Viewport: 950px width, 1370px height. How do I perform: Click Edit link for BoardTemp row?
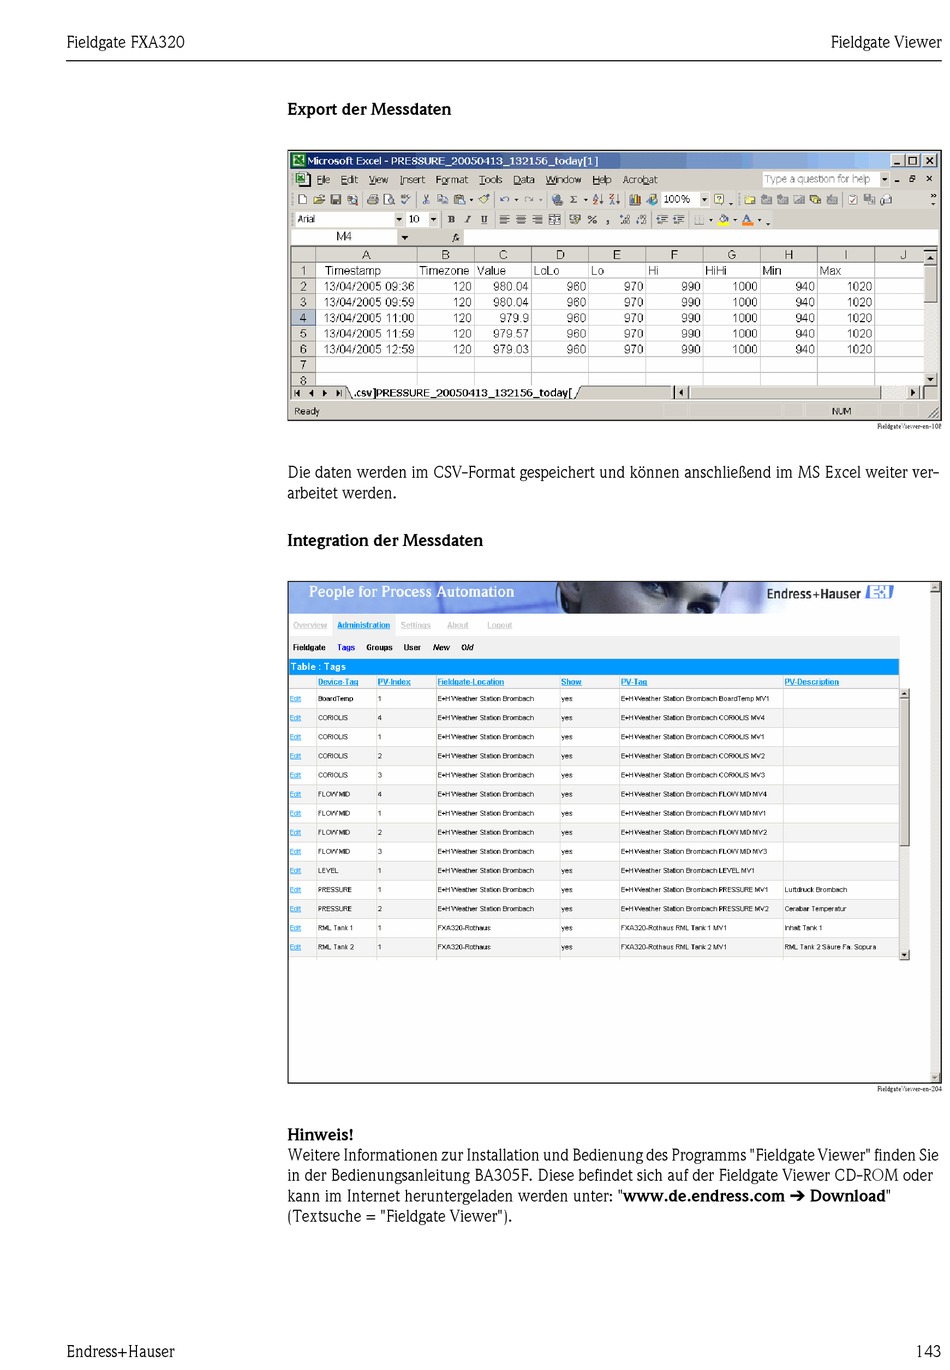[295, 699]
